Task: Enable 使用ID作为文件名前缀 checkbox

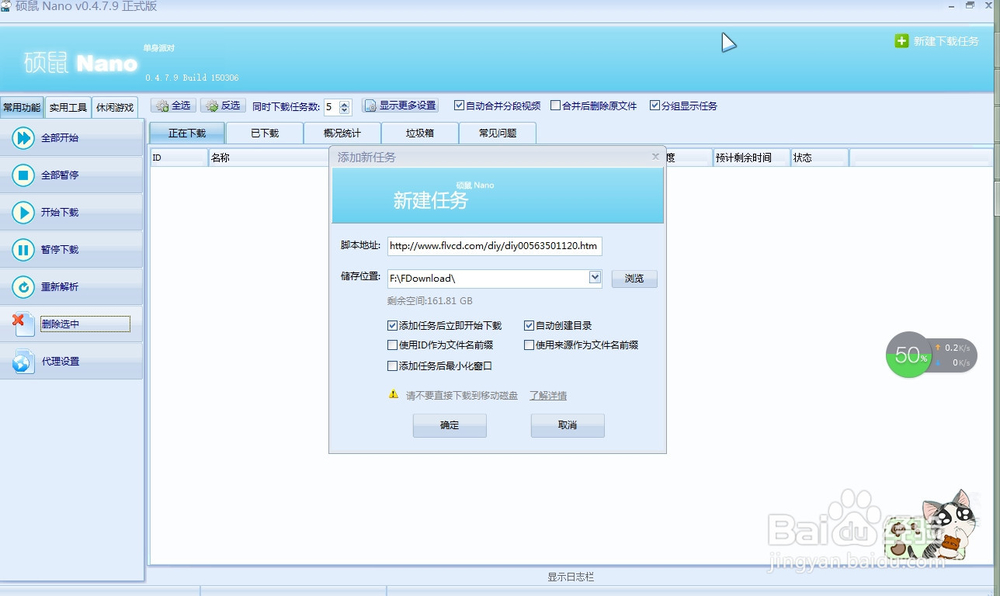Action: [392, 345]
